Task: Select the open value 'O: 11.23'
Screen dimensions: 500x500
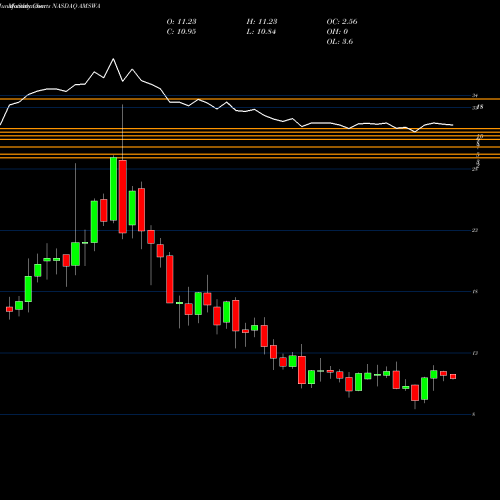Action: (x=181, y=22)
